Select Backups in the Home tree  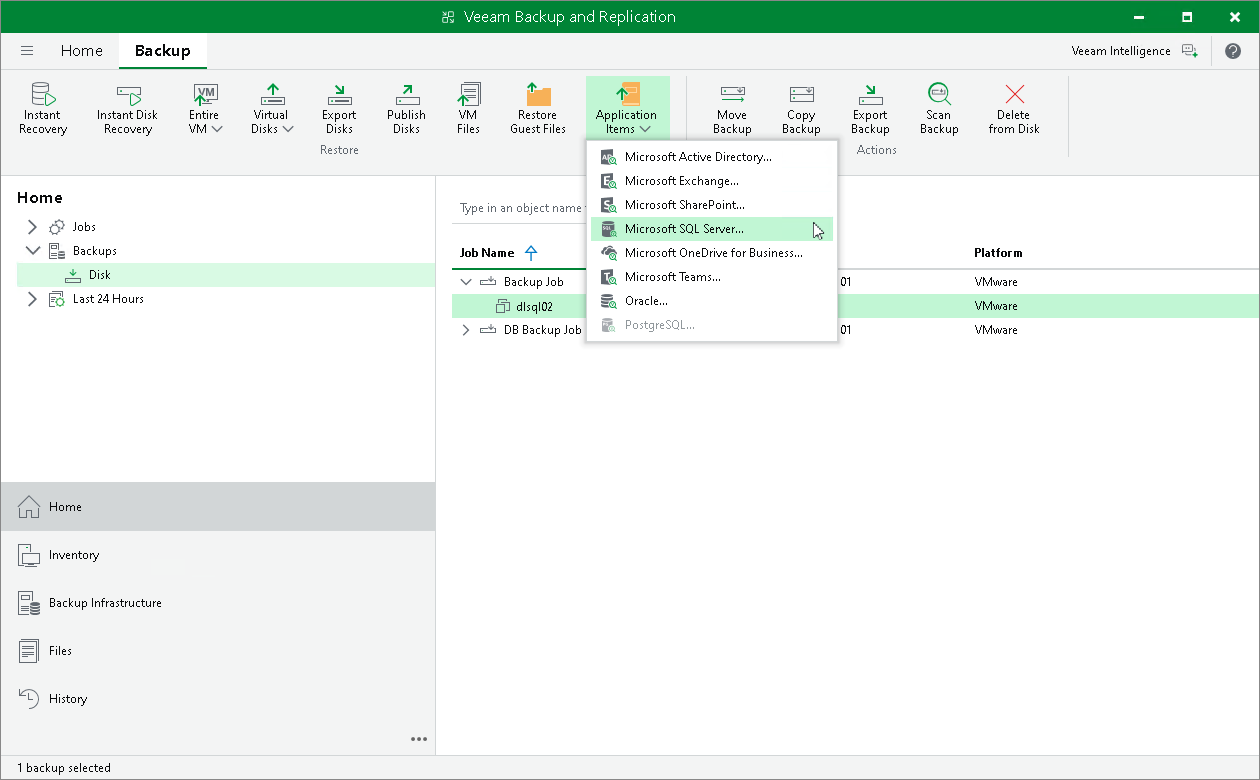tap(94, 251)
